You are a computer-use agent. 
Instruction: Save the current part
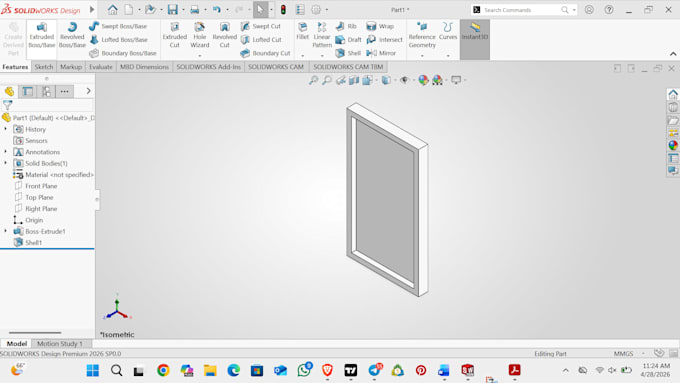[x=173, y=10]
